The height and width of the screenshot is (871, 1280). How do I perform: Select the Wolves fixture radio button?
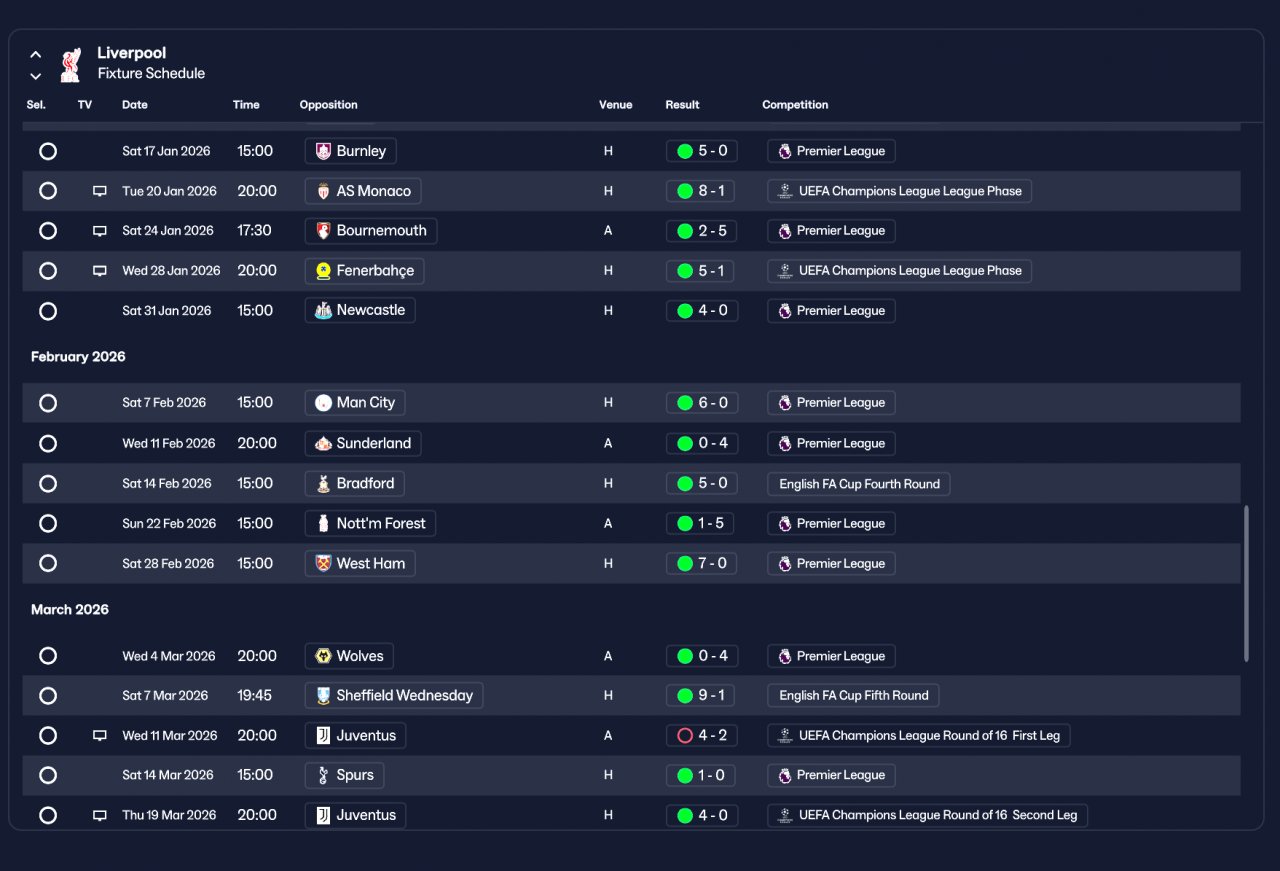pyautogui.click(x=48, y=656)
